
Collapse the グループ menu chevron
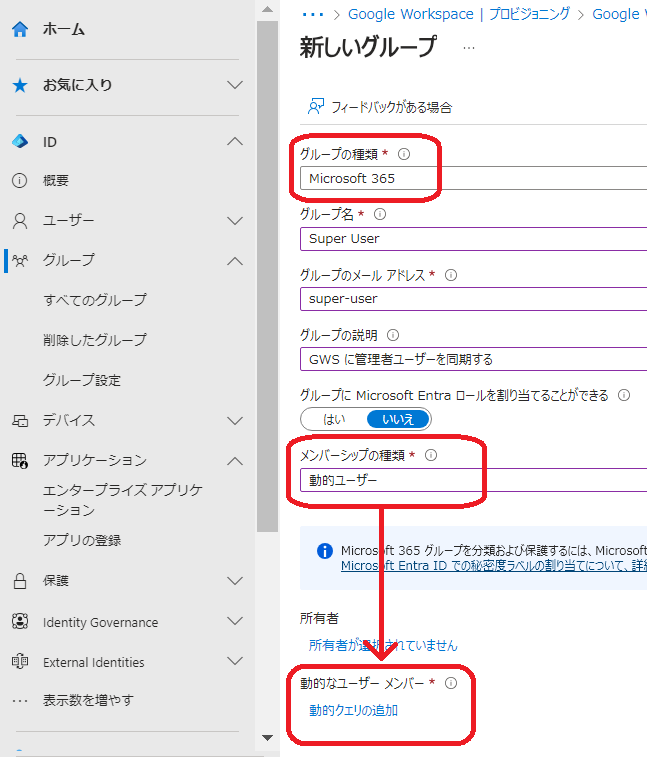pyautogui.click(x=235, y=261)
